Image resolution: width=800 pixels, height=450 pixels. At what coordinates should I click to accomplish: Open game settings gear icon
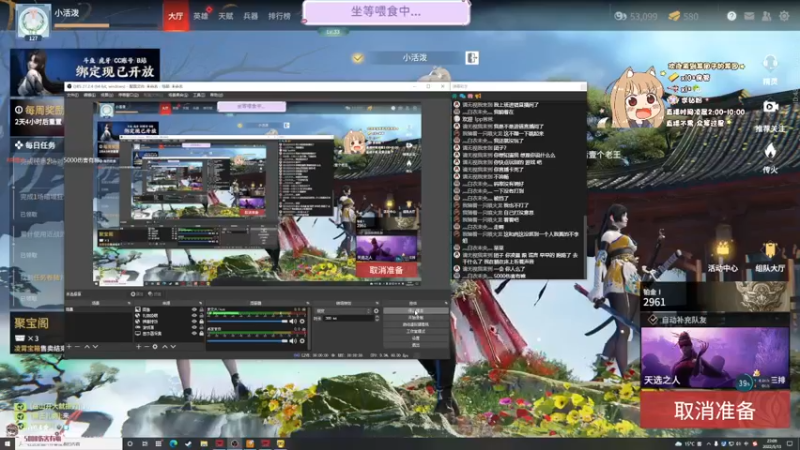coord(784,16)
